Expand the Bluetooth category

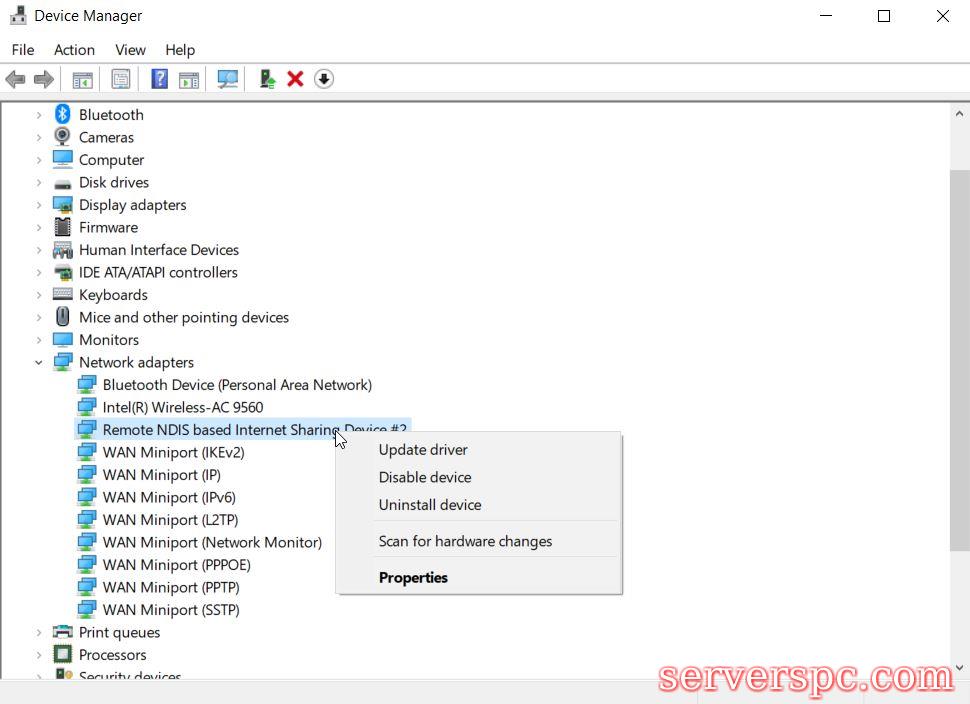pos(39,115)
